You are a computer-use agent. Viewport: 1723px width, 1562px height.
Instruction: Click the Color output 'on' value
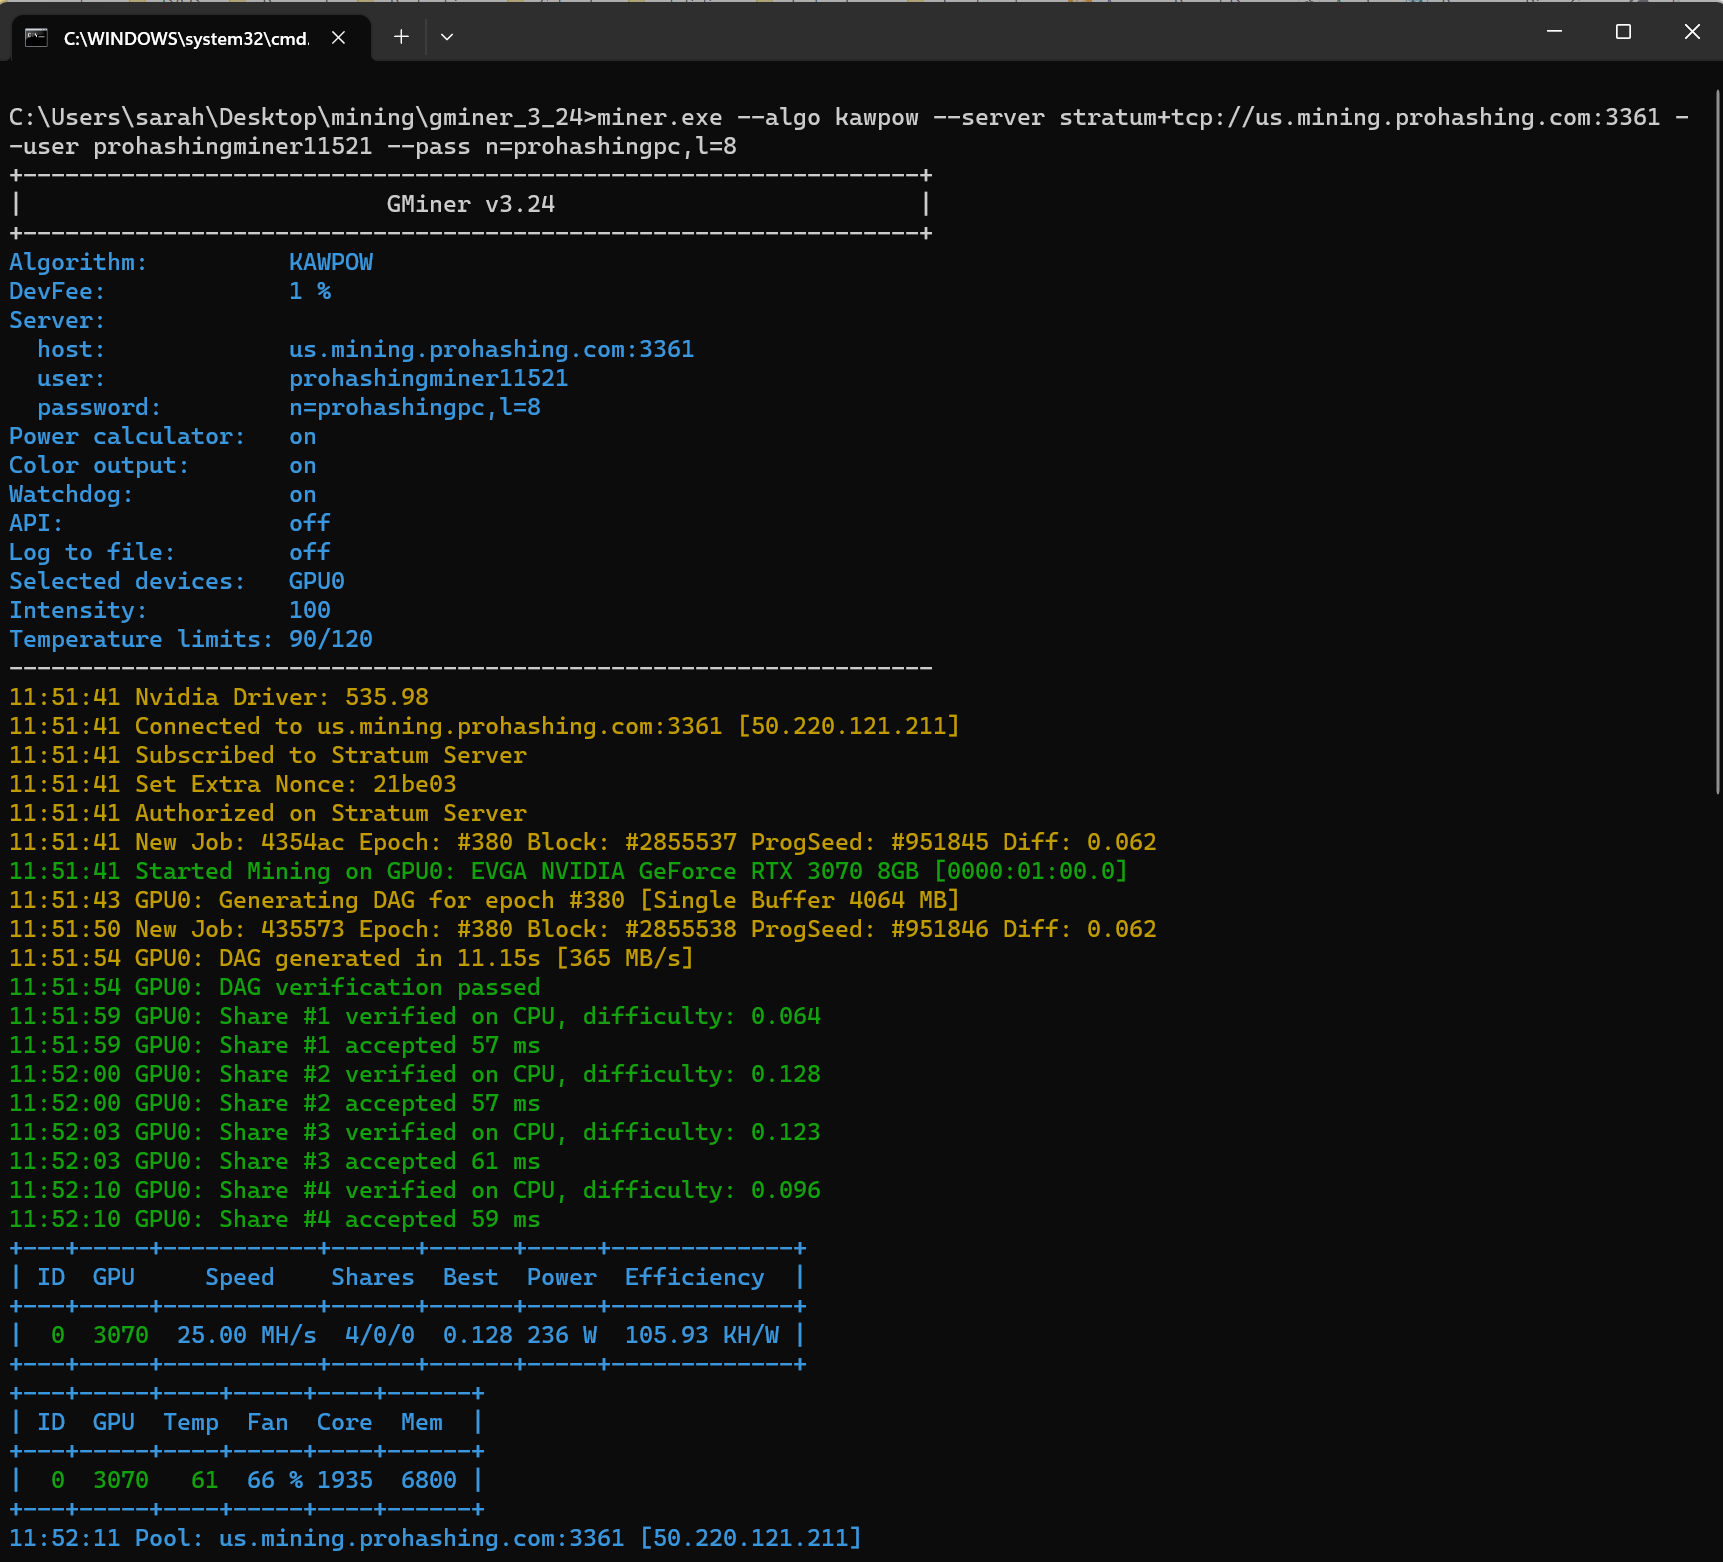(x=303, y=465)
